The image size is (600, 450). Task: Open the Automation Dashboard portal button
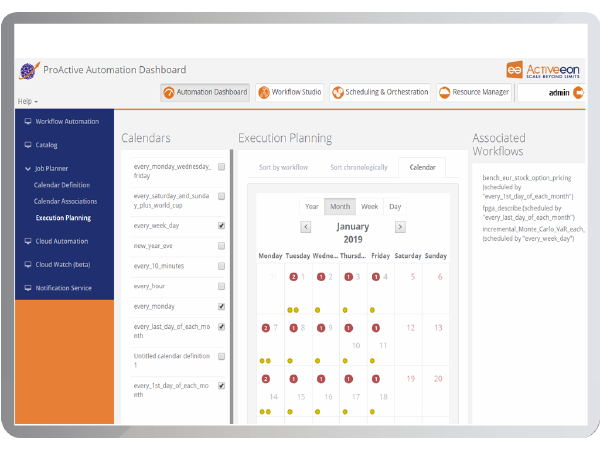point(205,92)
